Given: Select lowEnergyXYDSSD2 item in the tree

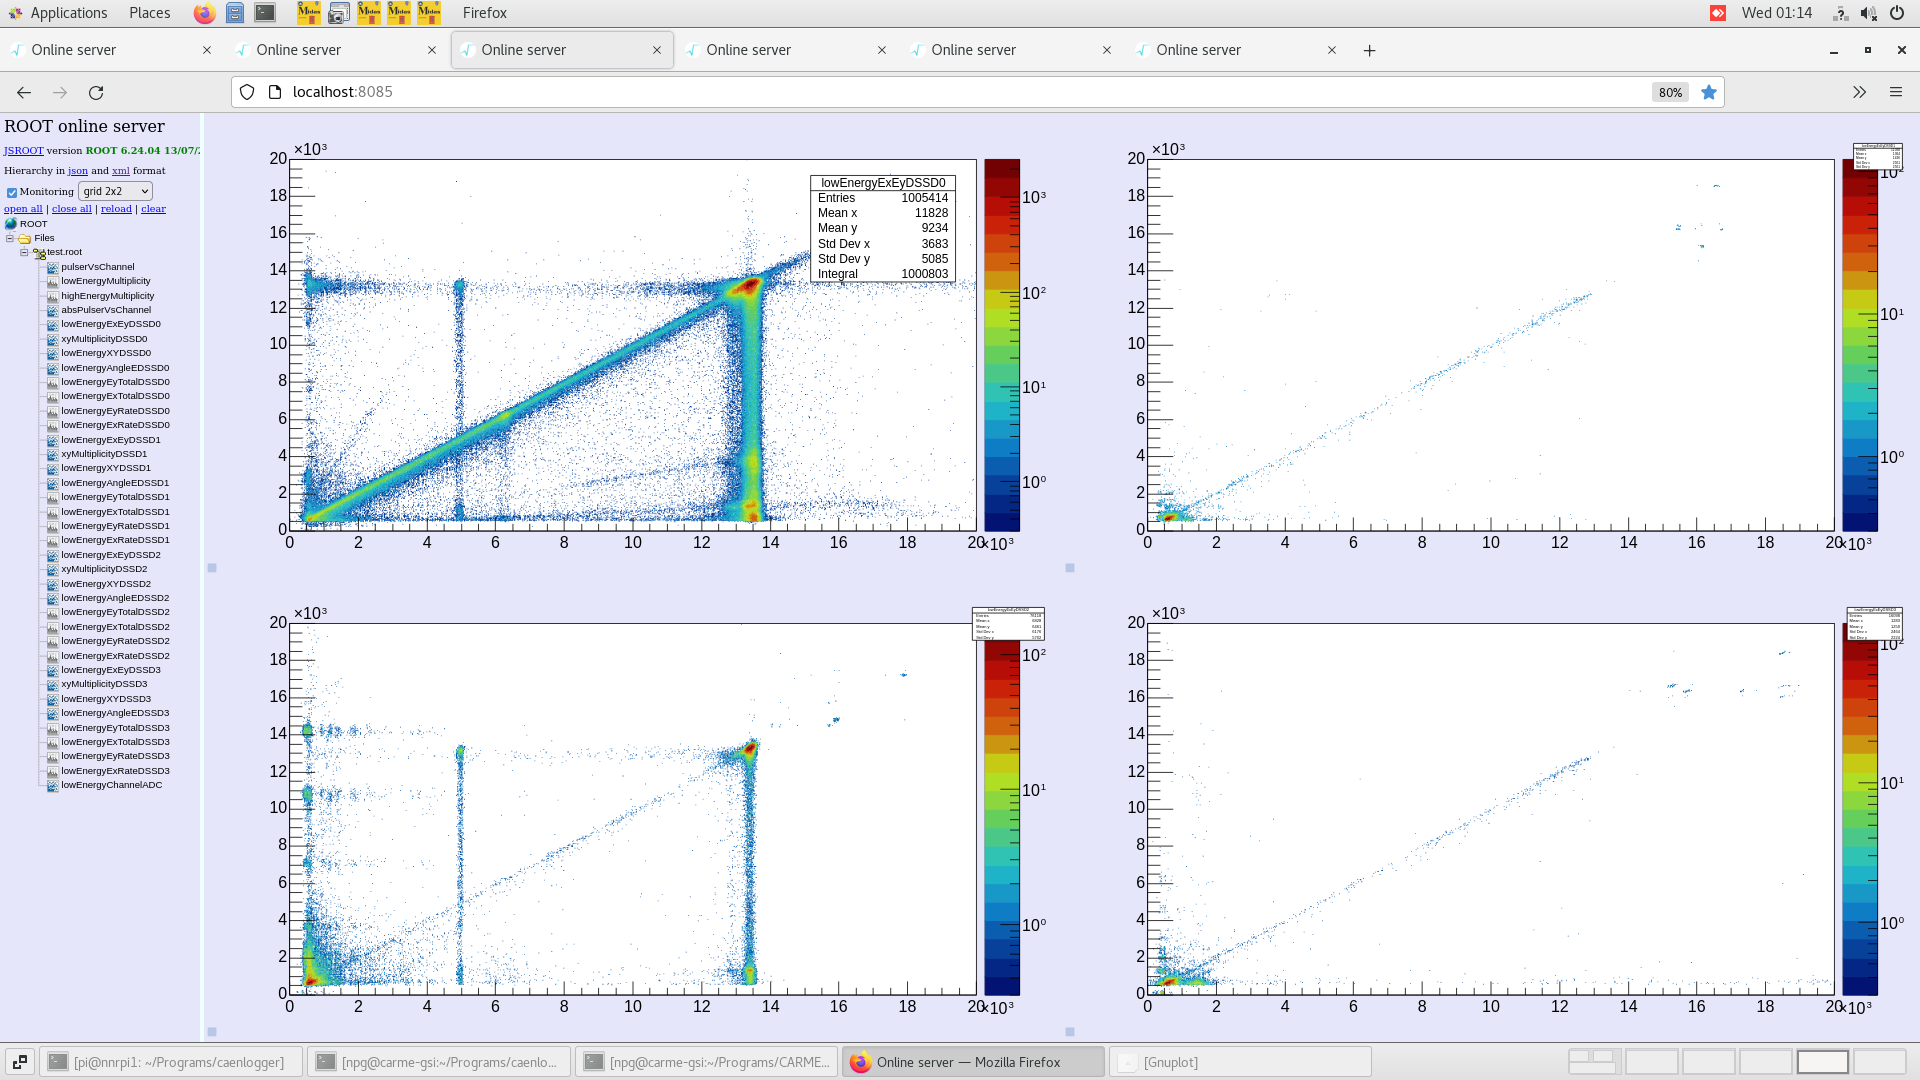Looking at the screenshot, I should (x=106, y=584).
